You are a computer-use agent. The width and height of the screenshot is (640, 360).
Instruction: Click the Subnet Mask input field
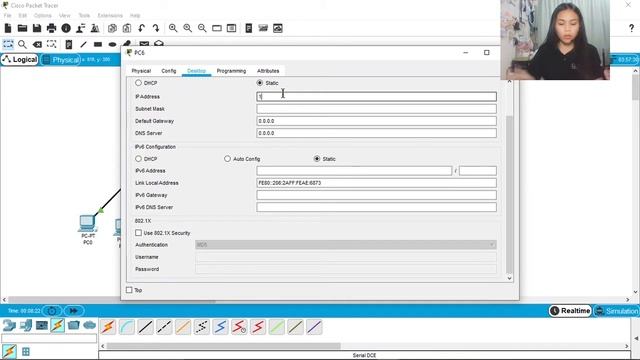(x=376, y=109)
